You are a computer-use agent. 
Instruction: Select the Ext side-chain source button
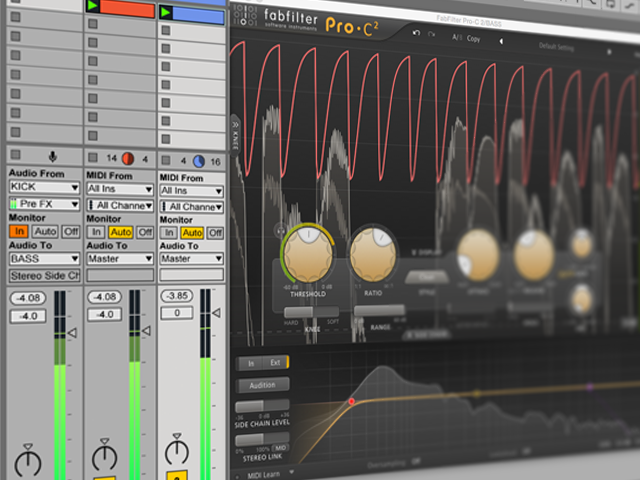tap(276, 362)
